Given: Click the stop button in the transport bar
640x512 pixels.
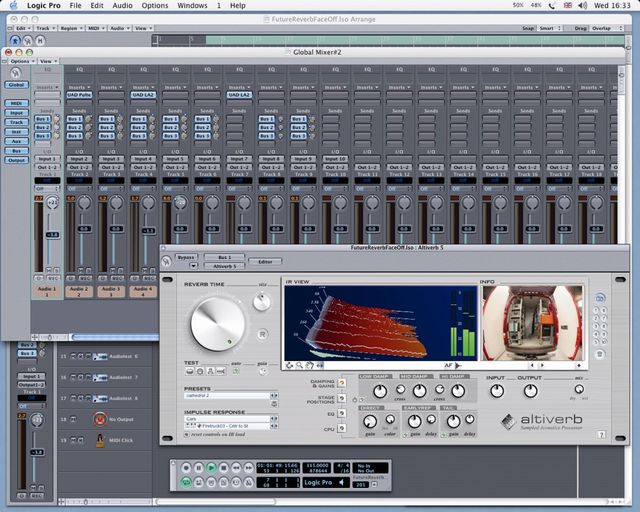Looking at the screenshot, I should (x=224, y=468).
